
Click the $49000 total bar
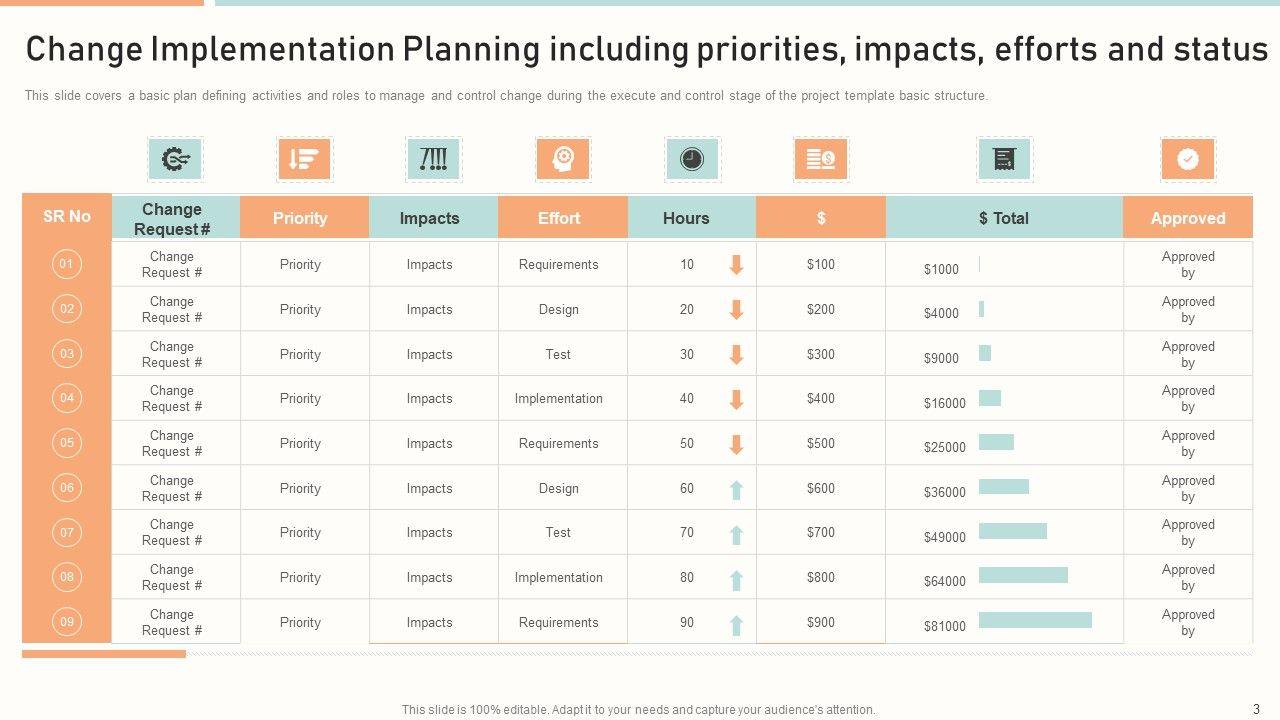point(1012,531)
